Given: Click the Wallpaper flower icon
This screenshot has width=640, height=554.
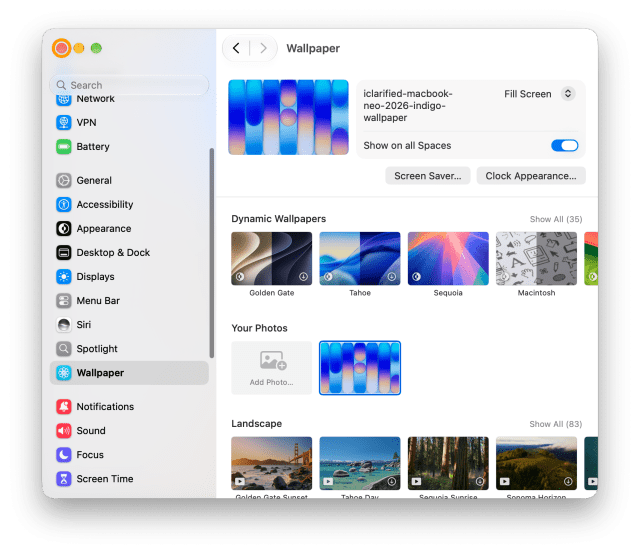Looking at the screenshot, I should [64, 373].
